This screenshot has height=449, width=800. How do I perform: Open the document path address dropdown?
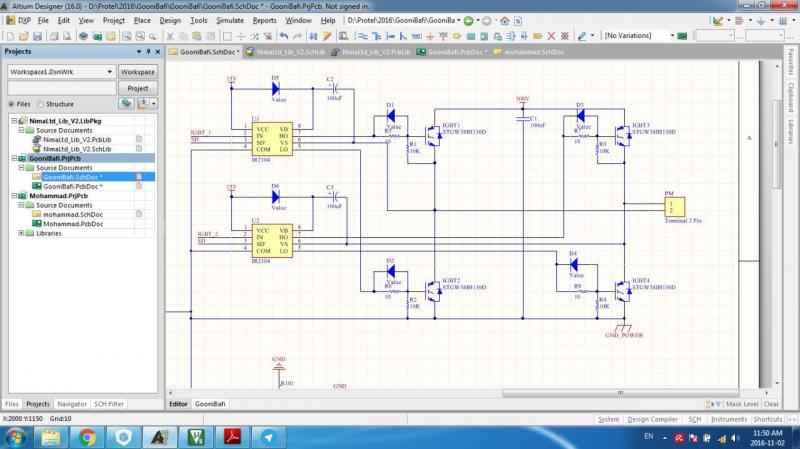pos(459,21)
